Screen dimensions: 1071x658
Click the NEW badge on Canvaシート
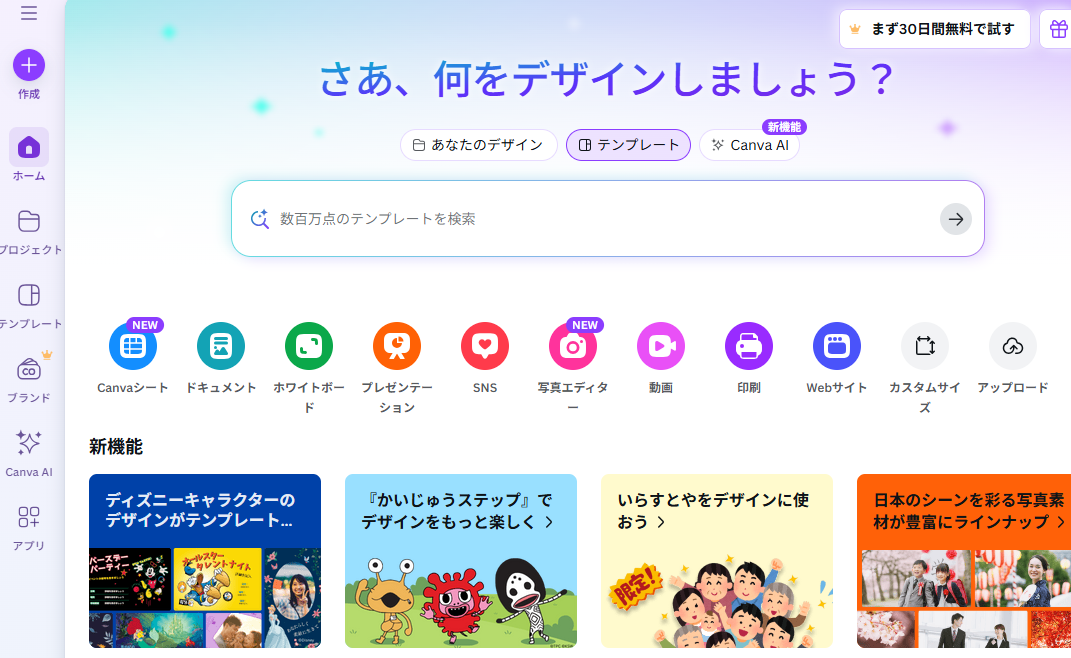click(x=145, y=325)
